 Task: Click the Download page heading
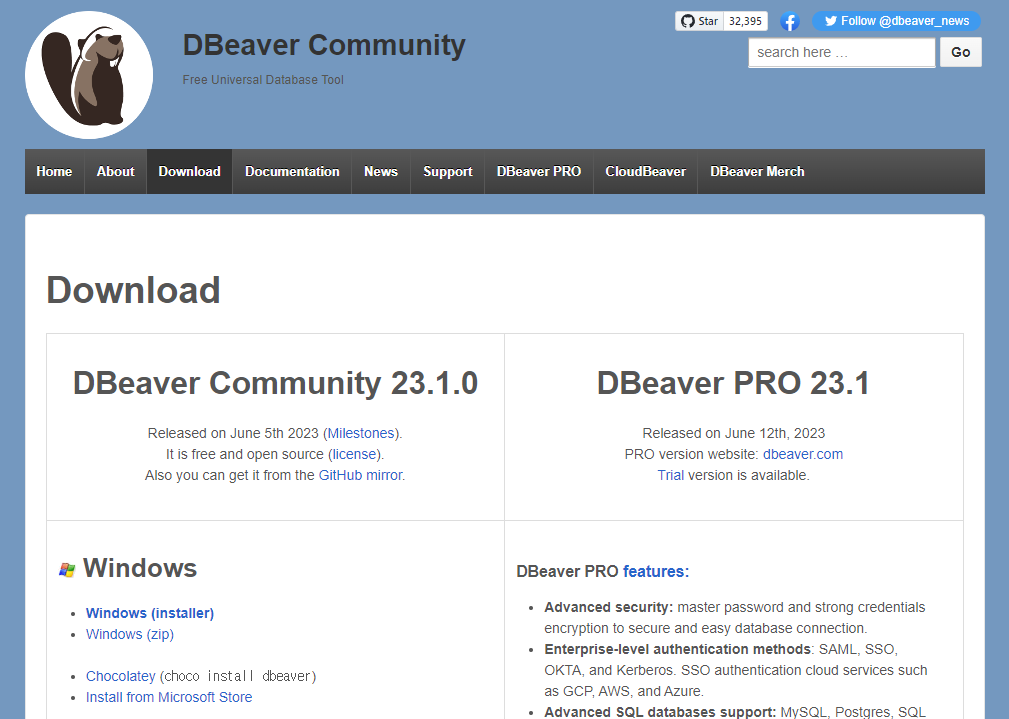134,290
